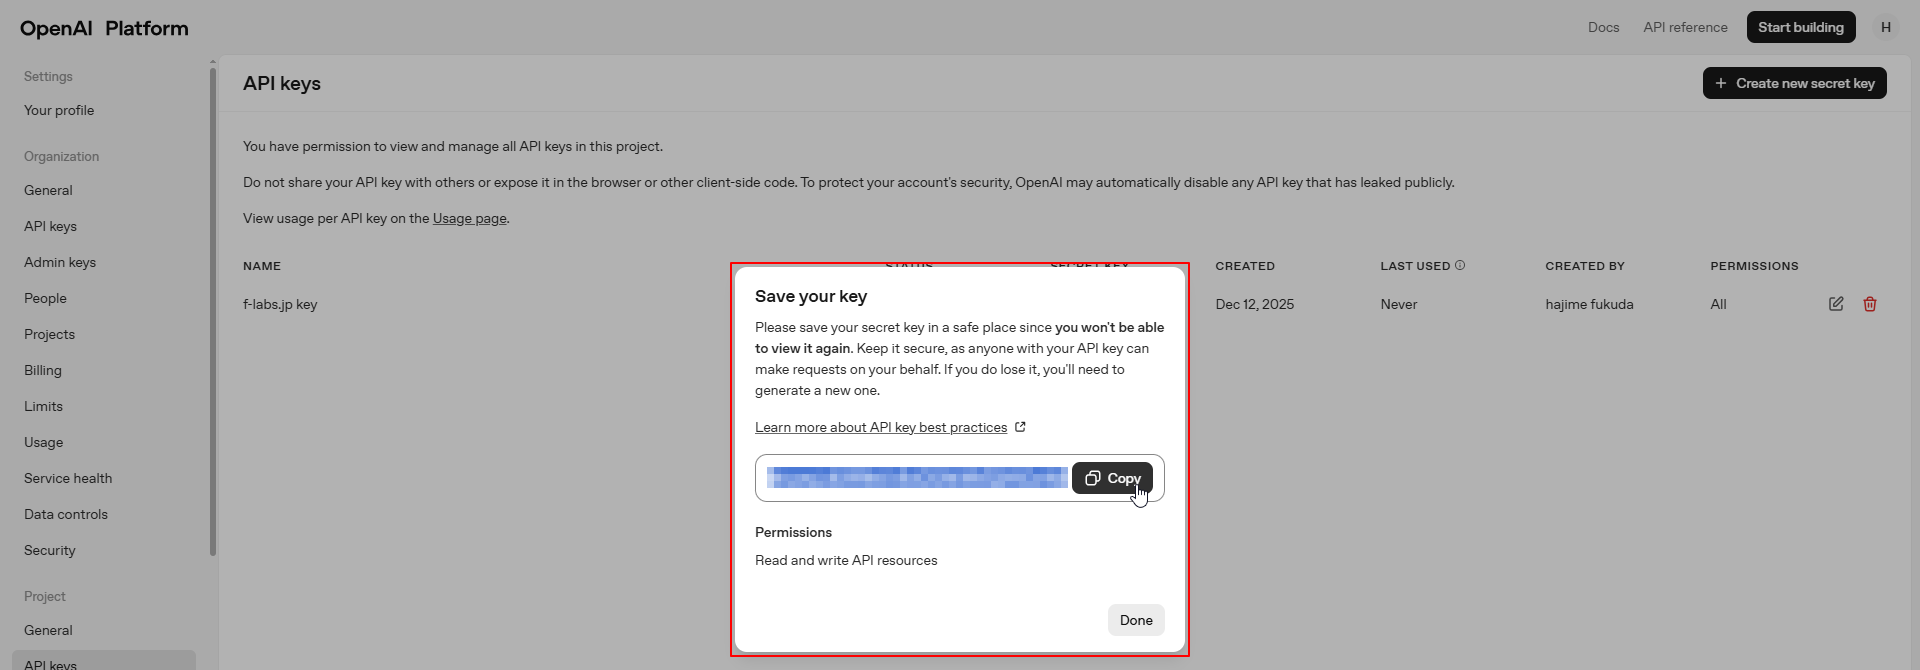Click the blurred secret key field
Image resolution: width=1920 pixels, height=670 pixels.
click(x=916, y=478)
